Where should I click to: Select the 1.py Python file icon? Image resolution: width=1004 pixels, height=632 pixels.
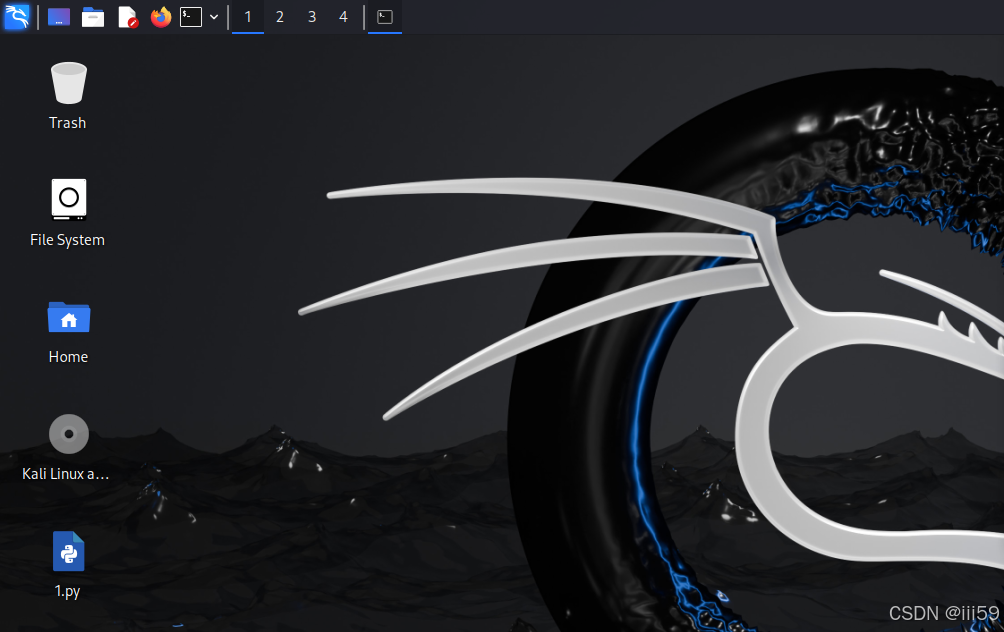point(69,551)
